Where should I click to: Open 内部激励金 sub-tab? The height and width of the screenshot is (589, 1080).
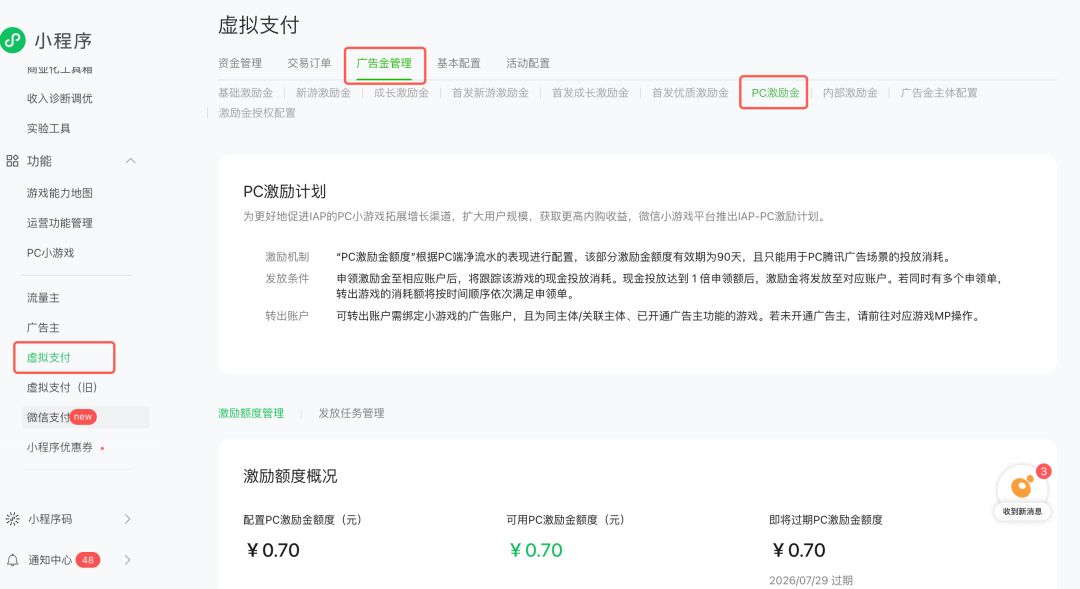point(850,92)
